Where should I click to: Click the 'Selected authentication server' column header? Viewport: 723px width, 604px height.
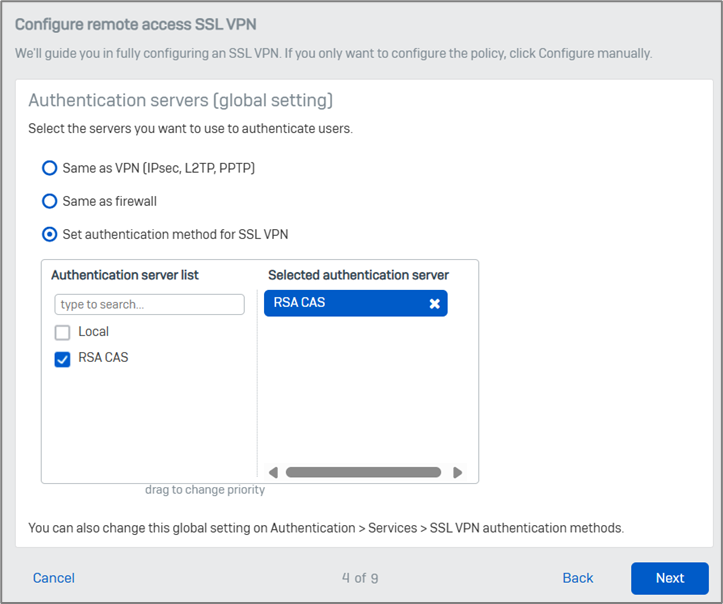click(358, 275)
